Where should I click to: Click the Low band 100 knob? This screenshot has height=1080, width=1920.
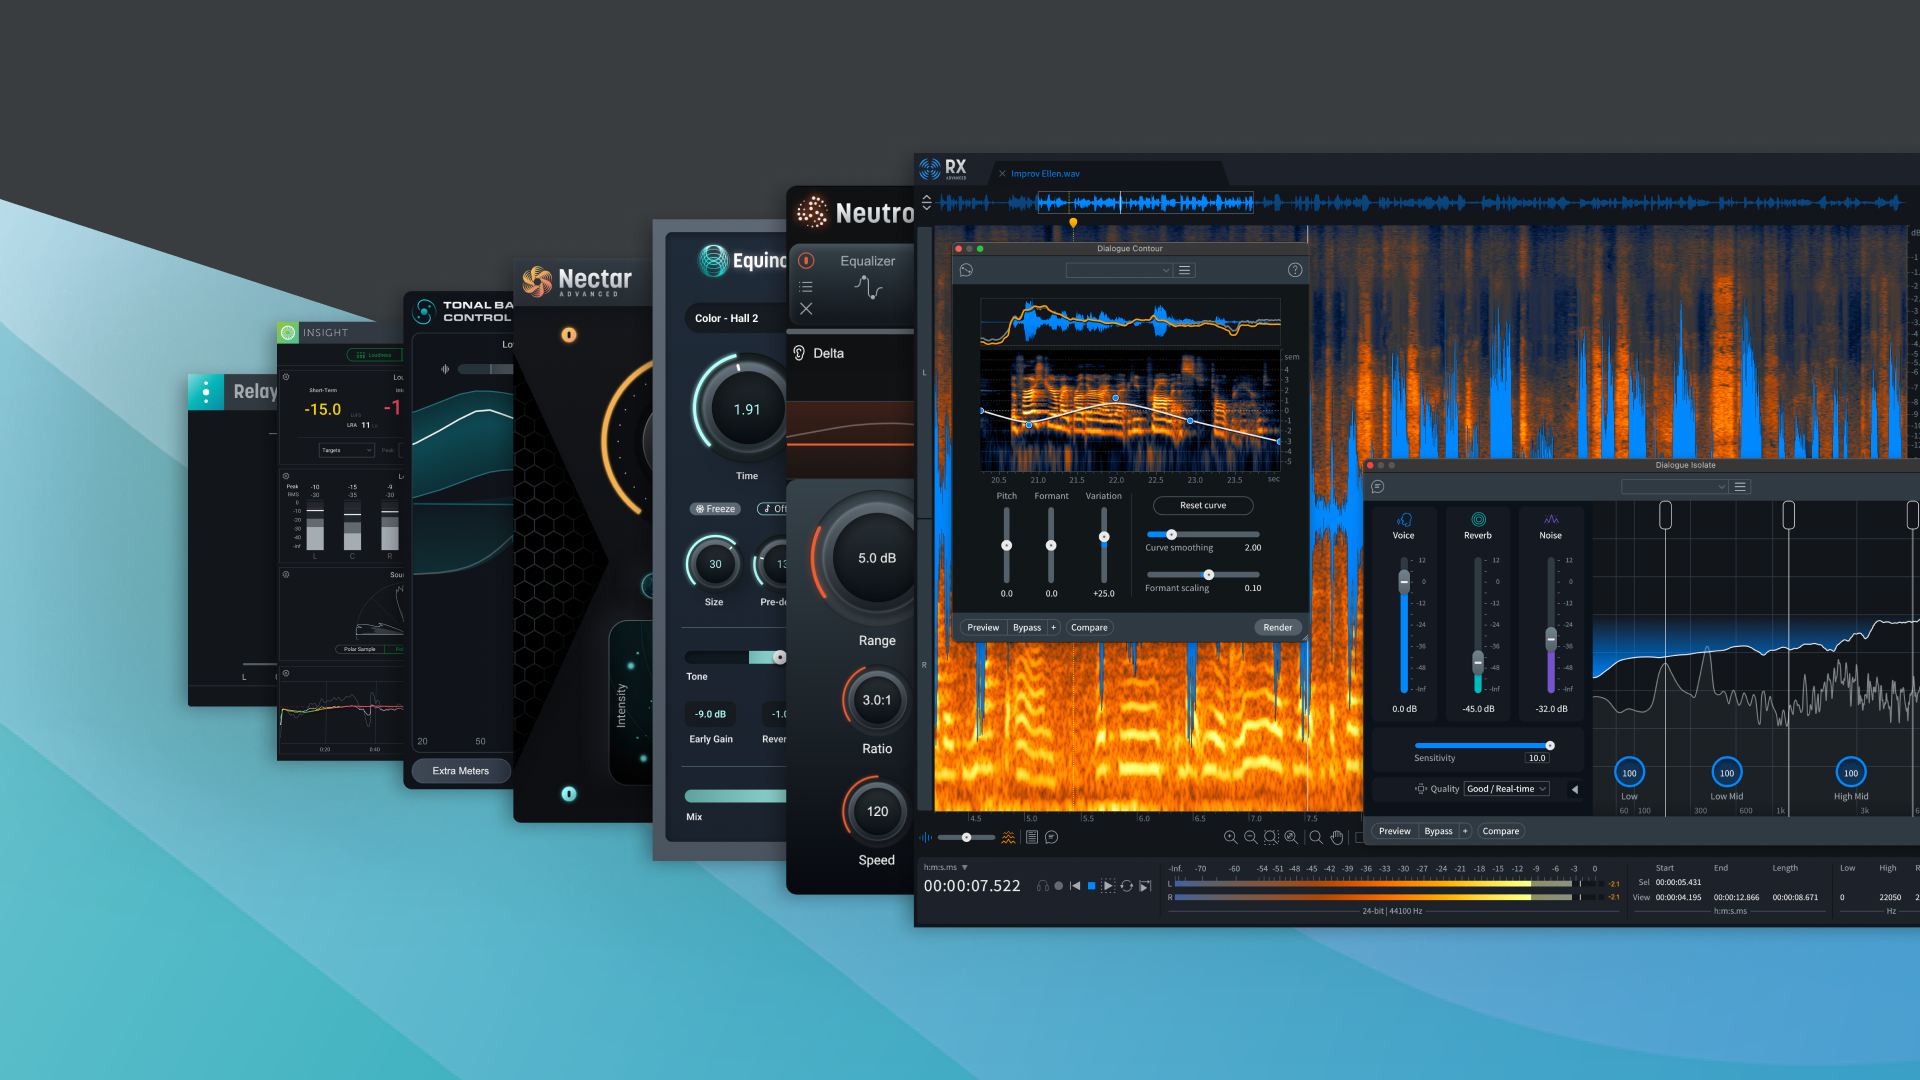click(1629, 773)
